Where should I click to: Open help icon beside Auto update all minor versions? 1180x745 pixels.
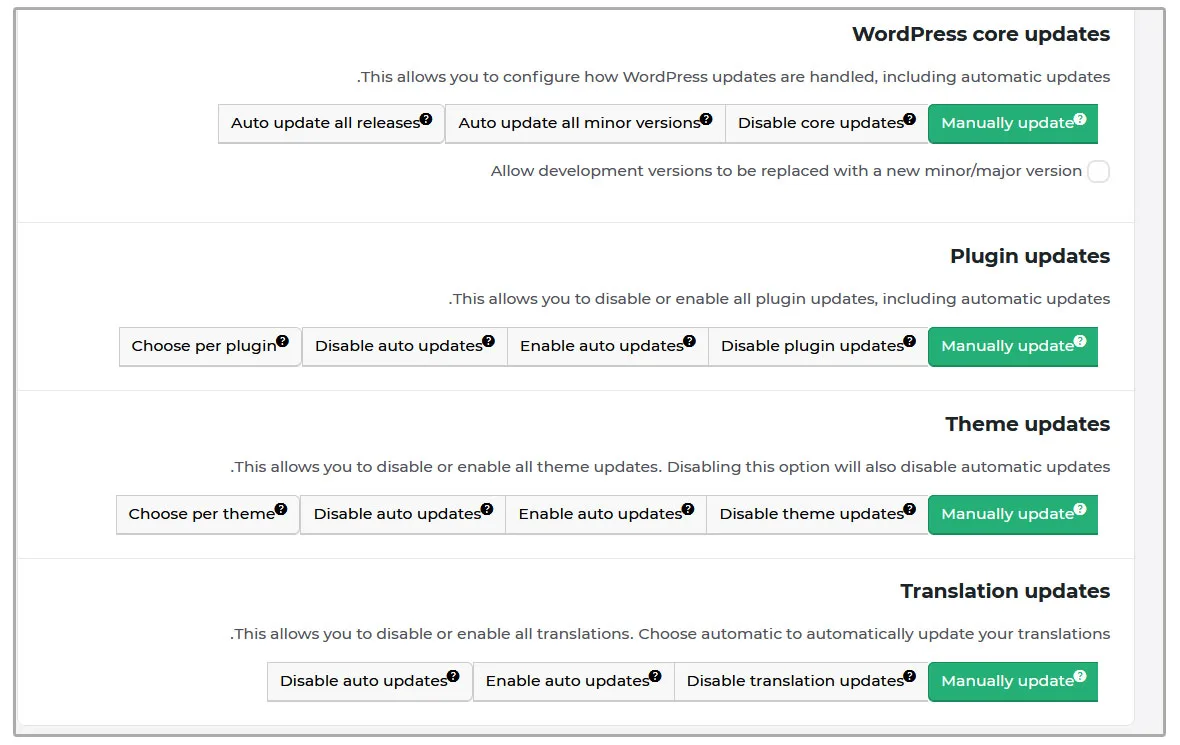706,119
